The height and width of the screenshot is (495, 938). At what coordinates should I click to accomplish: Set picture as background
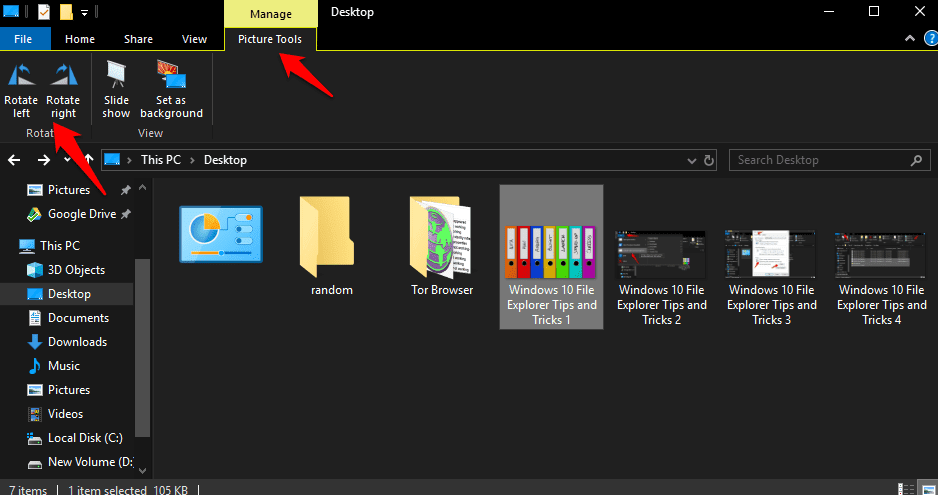pyautogui.click(x=171, y=90)
